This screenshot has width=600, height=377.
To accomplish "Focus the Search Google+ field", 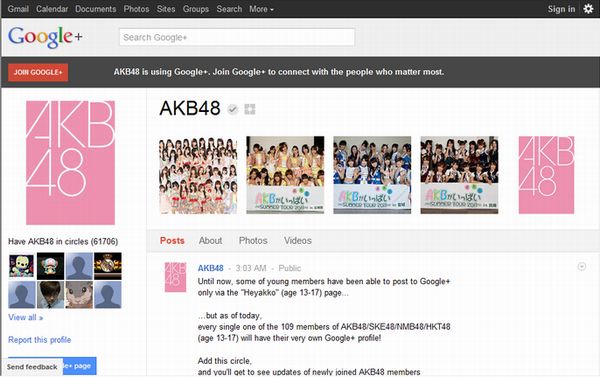I will [237, 38].
